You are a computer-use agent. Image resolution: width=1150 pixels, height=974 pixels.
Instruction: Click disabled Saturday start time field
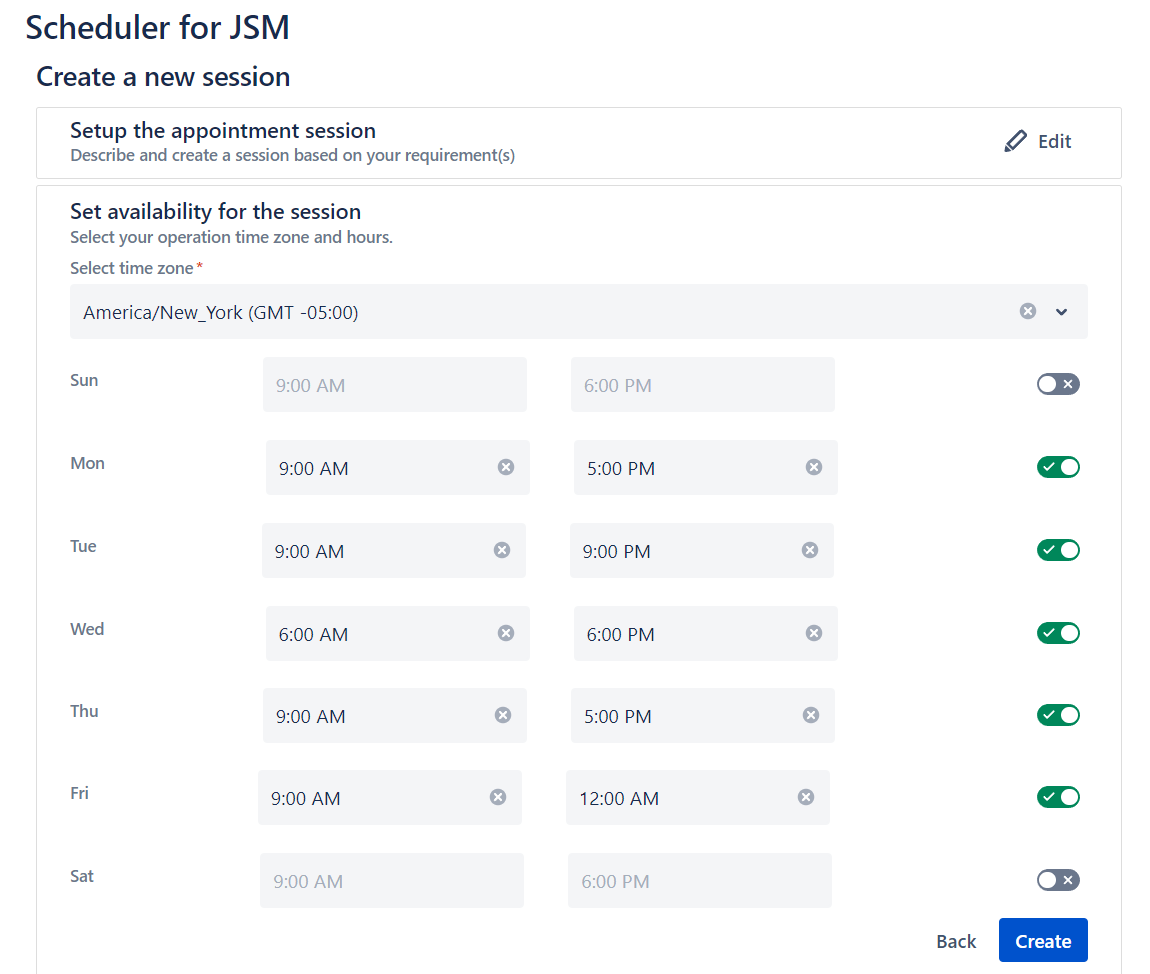(x=392, y=880)
